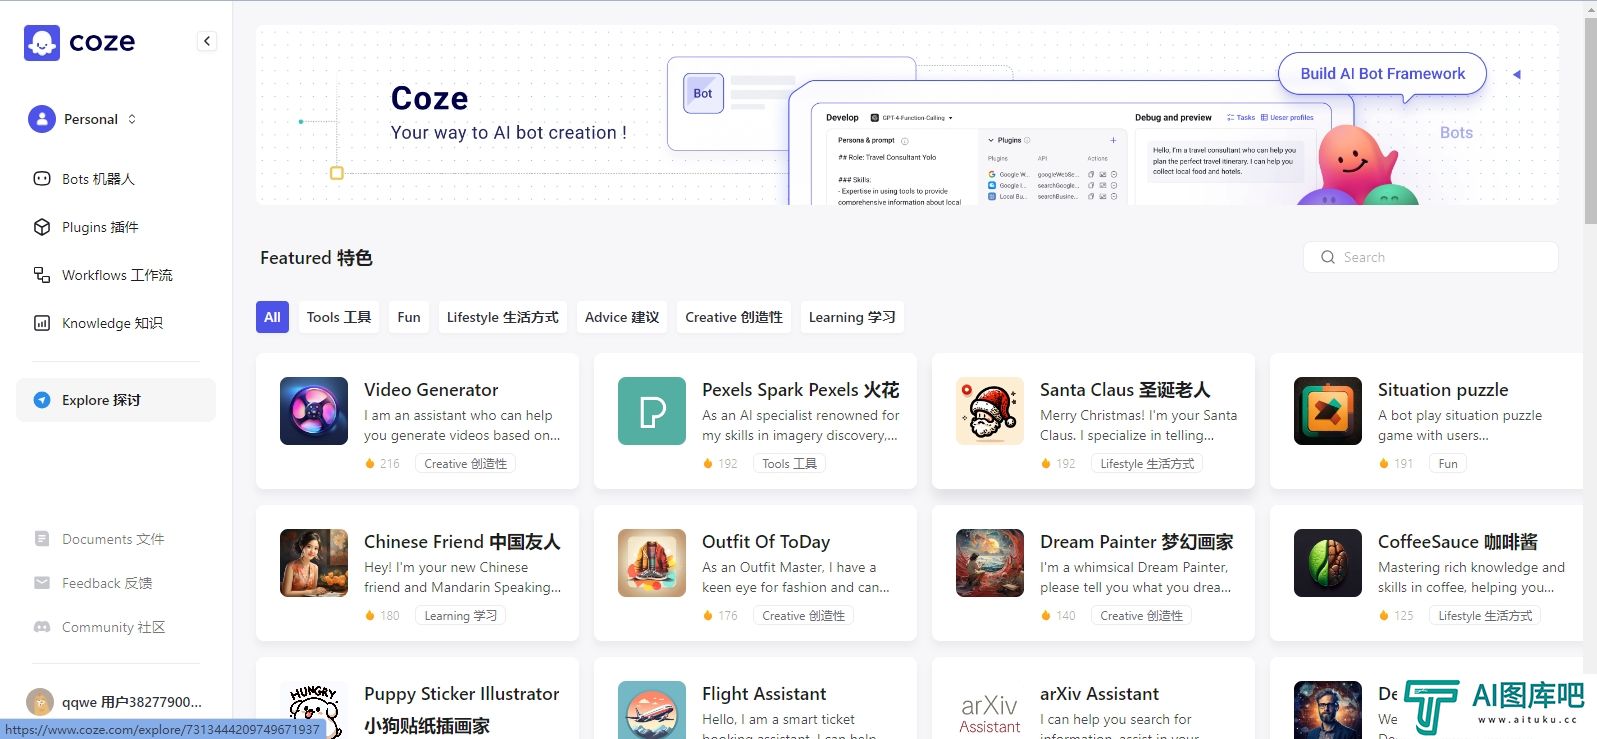This screenshot has width=1597, height=739.
Task: Filter by Learning 学习 tab
Action: pyautogui.click(x=852, y=317)
